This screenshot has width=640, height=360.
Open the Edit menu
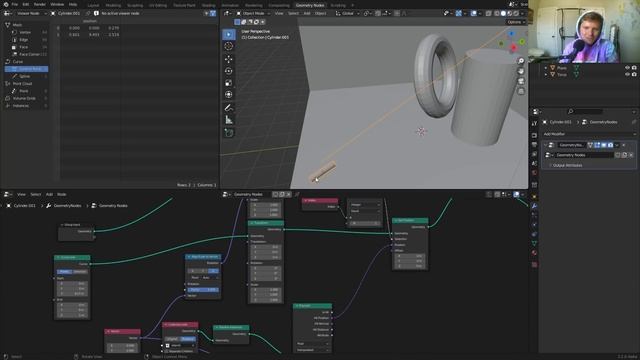click(x=26, y=4)
